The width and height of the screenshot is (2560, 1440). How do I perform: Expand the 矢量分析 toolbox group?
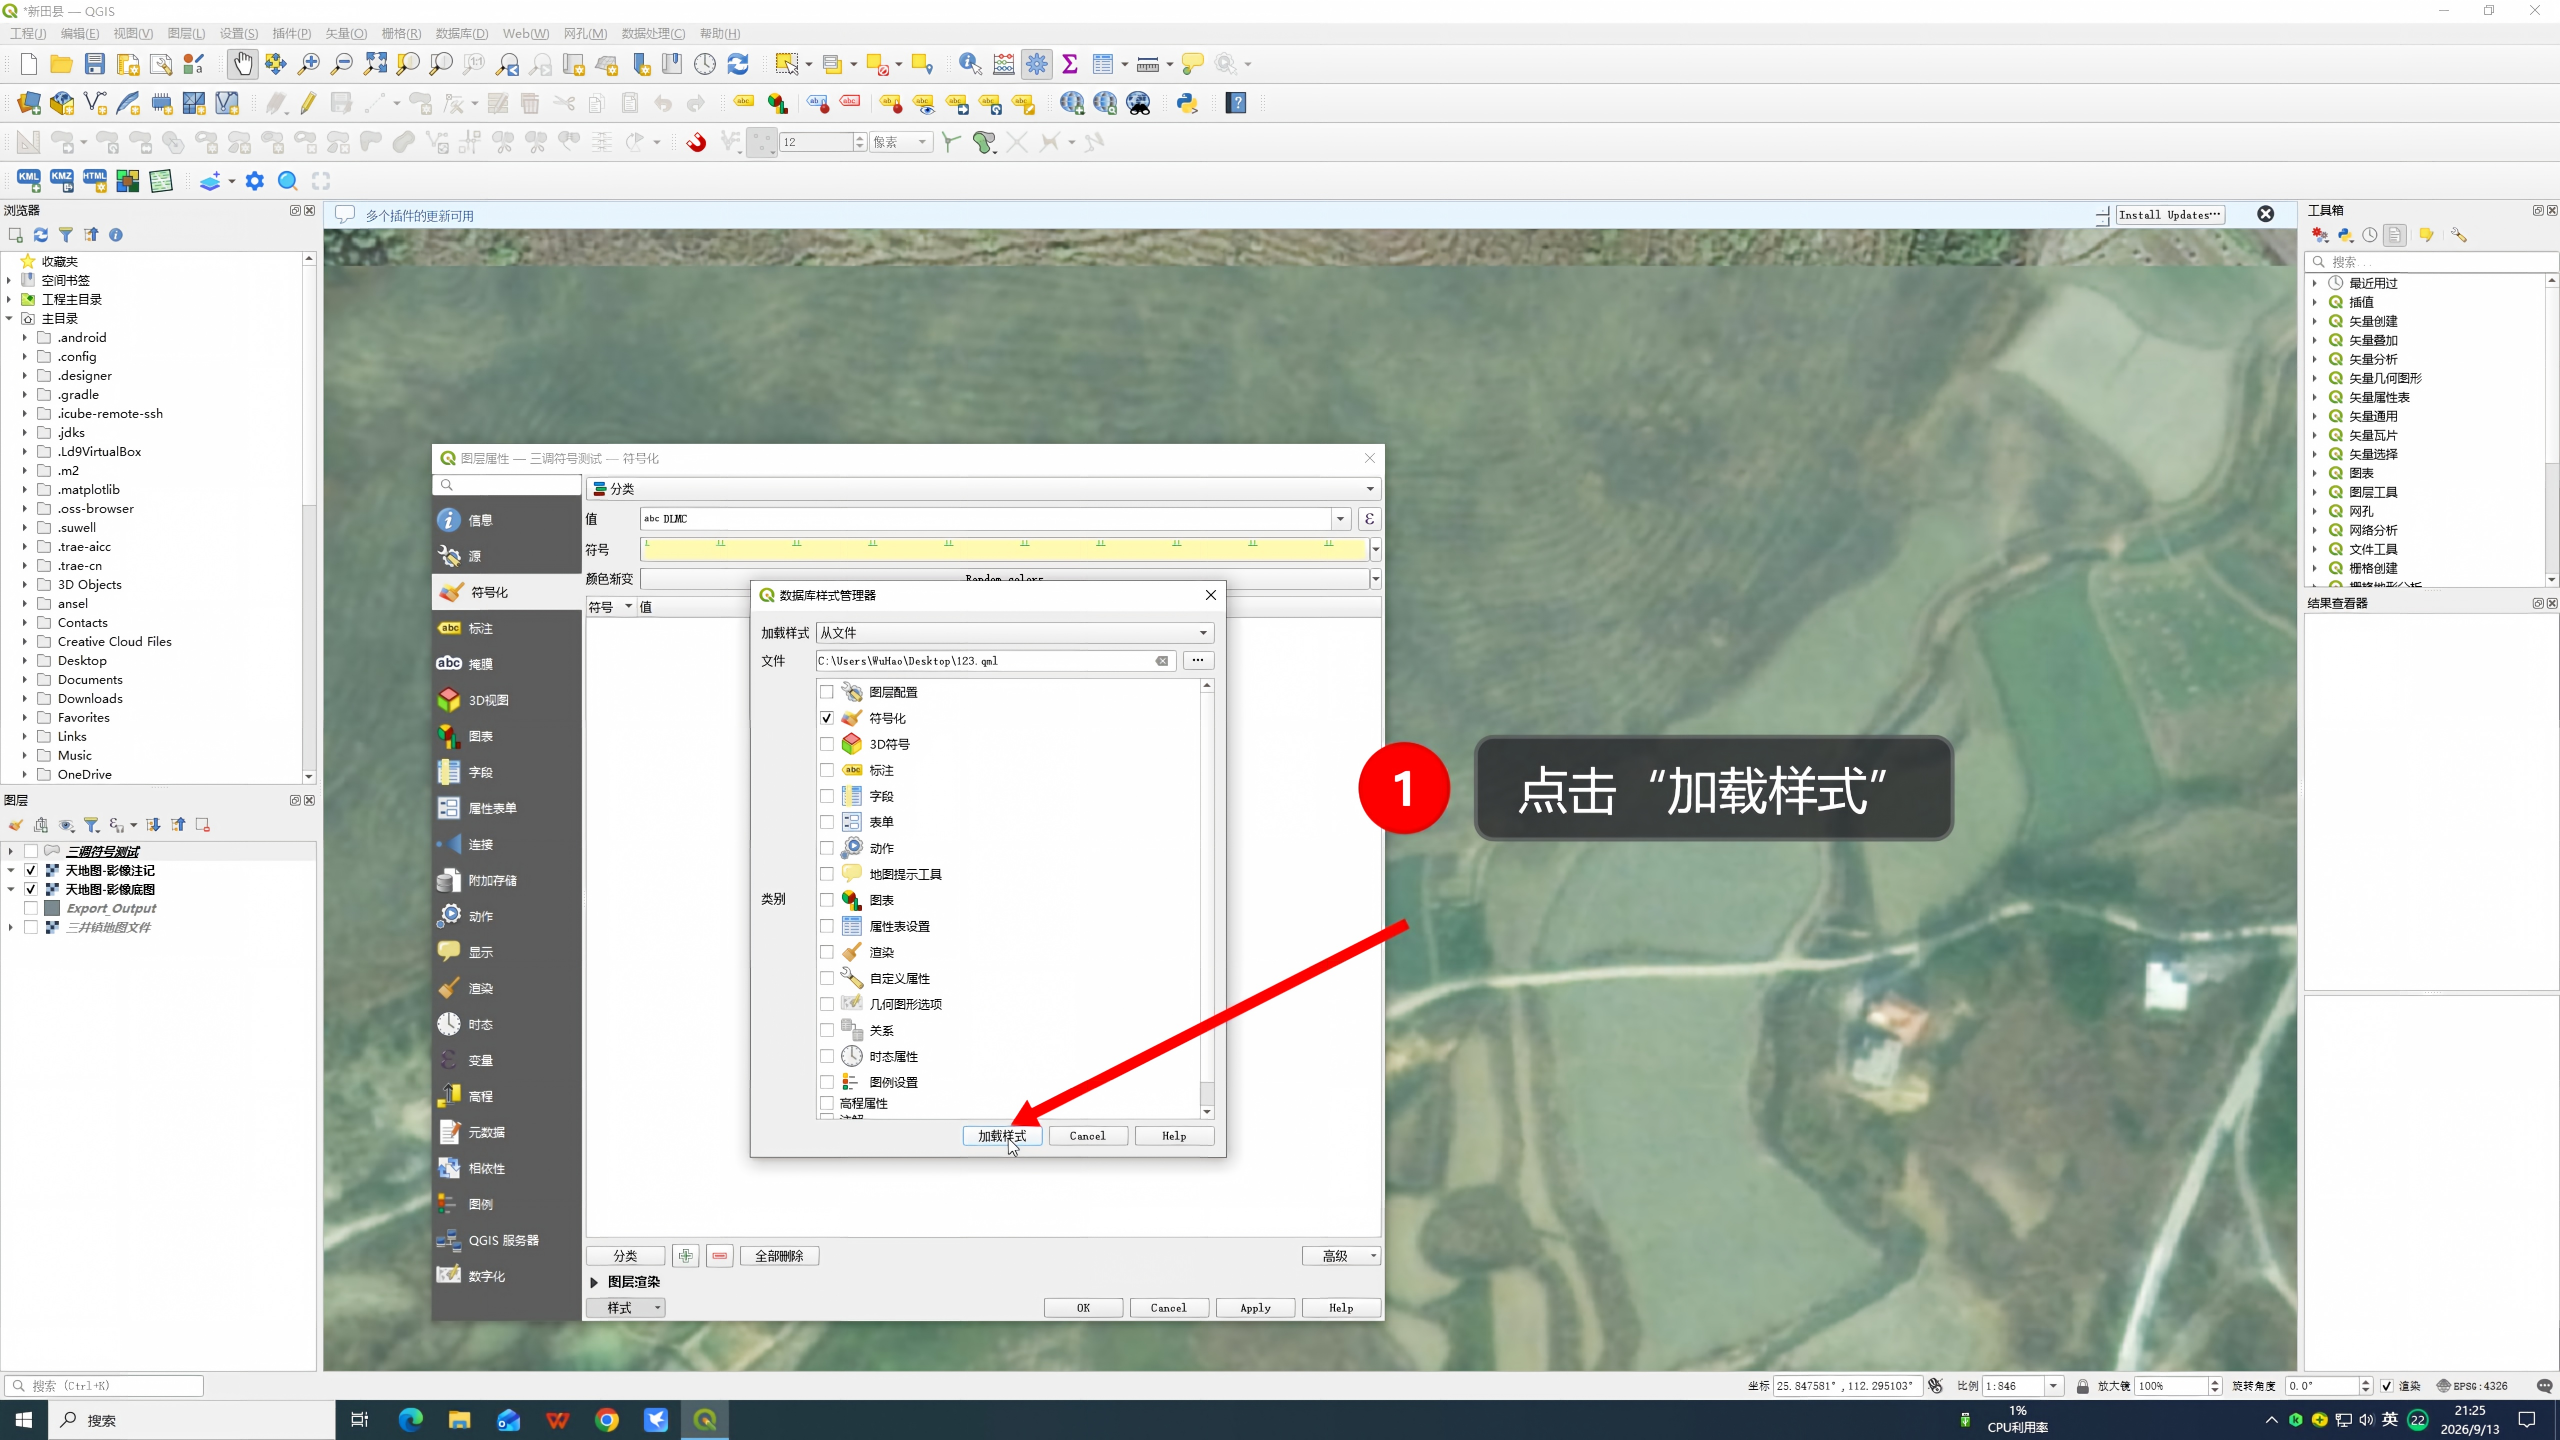coord(2315,359)
